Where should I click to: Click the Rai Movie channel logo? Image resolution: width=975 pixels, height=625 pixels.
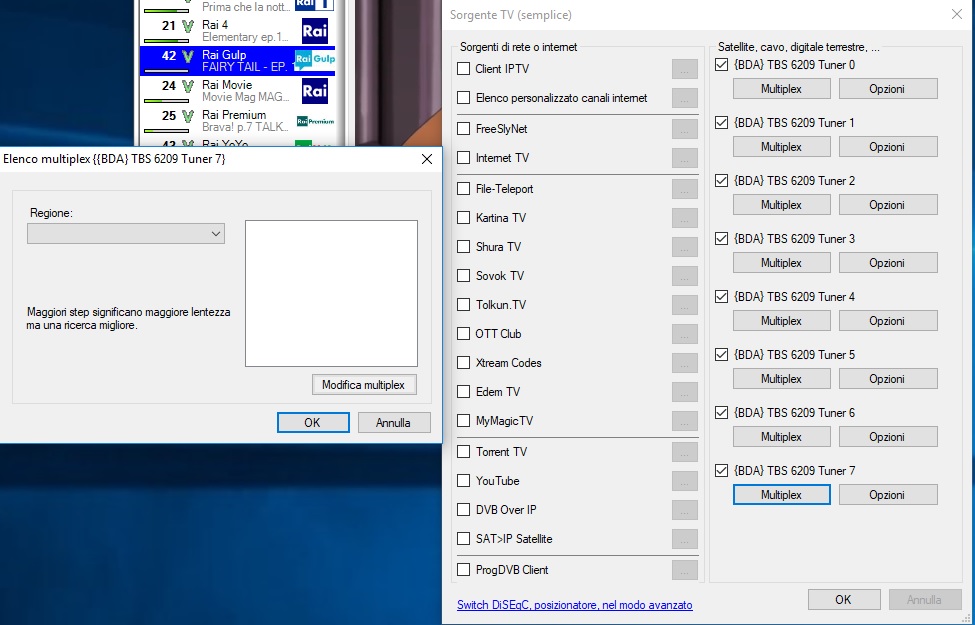[x=315, y=91]
